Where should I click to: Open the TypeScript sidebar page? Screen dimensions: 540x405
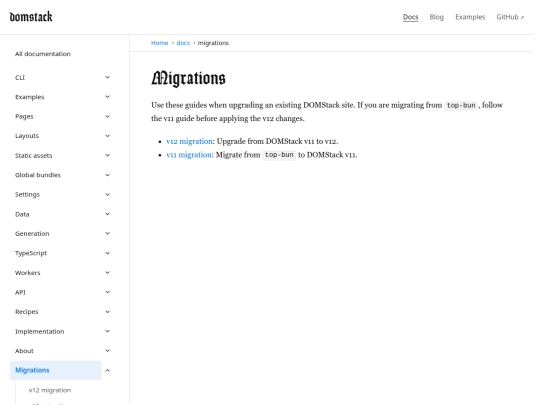click(31, 253)
